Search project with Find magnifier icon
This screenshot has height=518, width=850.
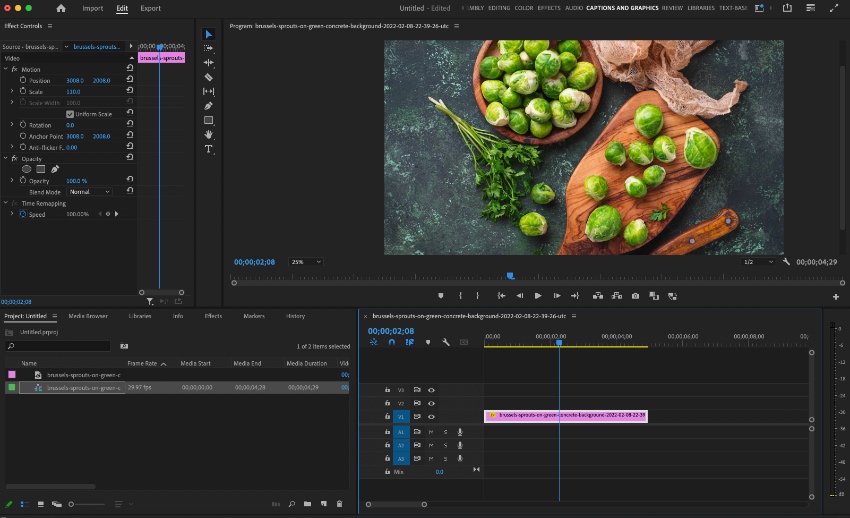[x=292, y=504]
